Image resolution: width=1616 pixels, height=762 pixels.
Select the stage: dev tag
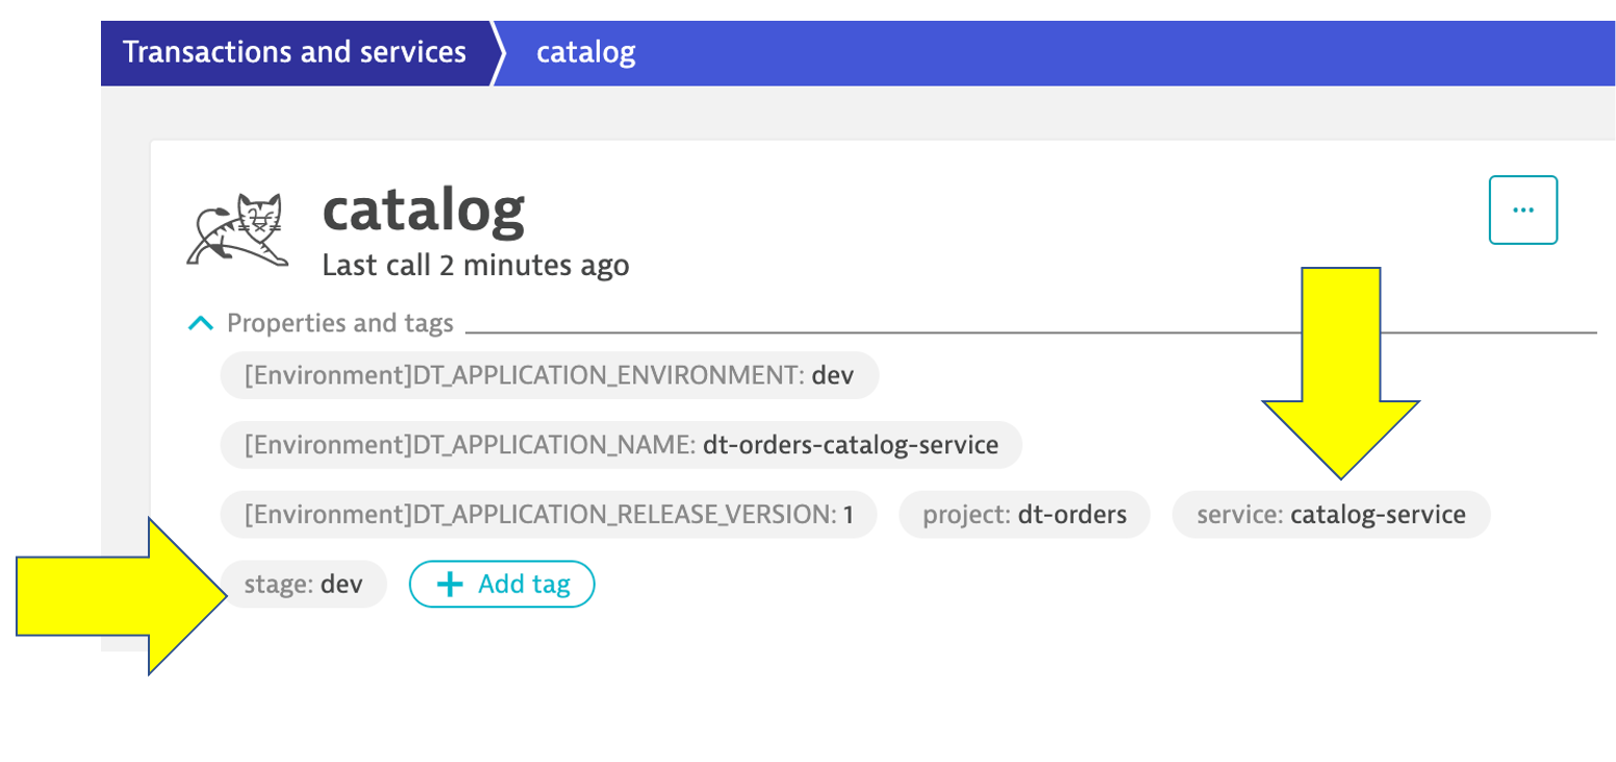click(x=303, y=584)
